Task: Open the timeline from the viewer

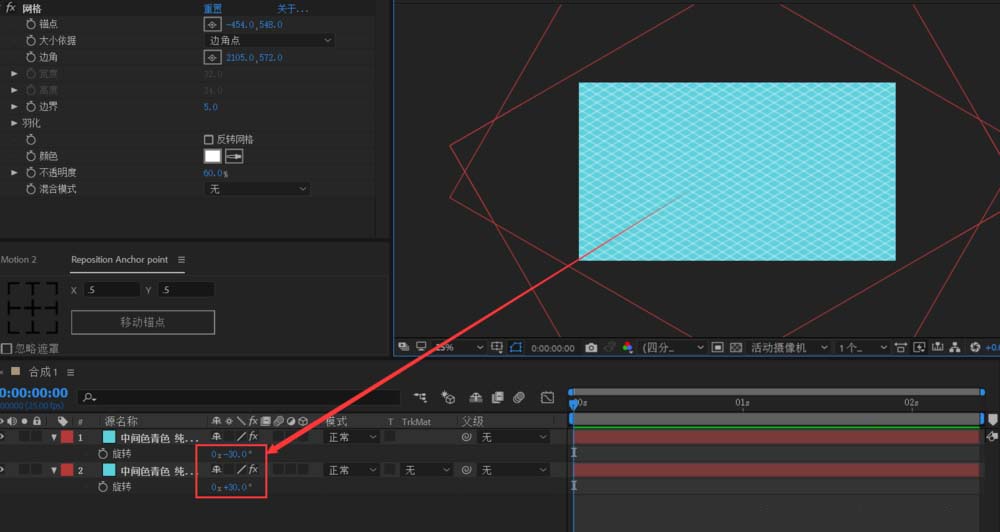Action: (937, 348)
